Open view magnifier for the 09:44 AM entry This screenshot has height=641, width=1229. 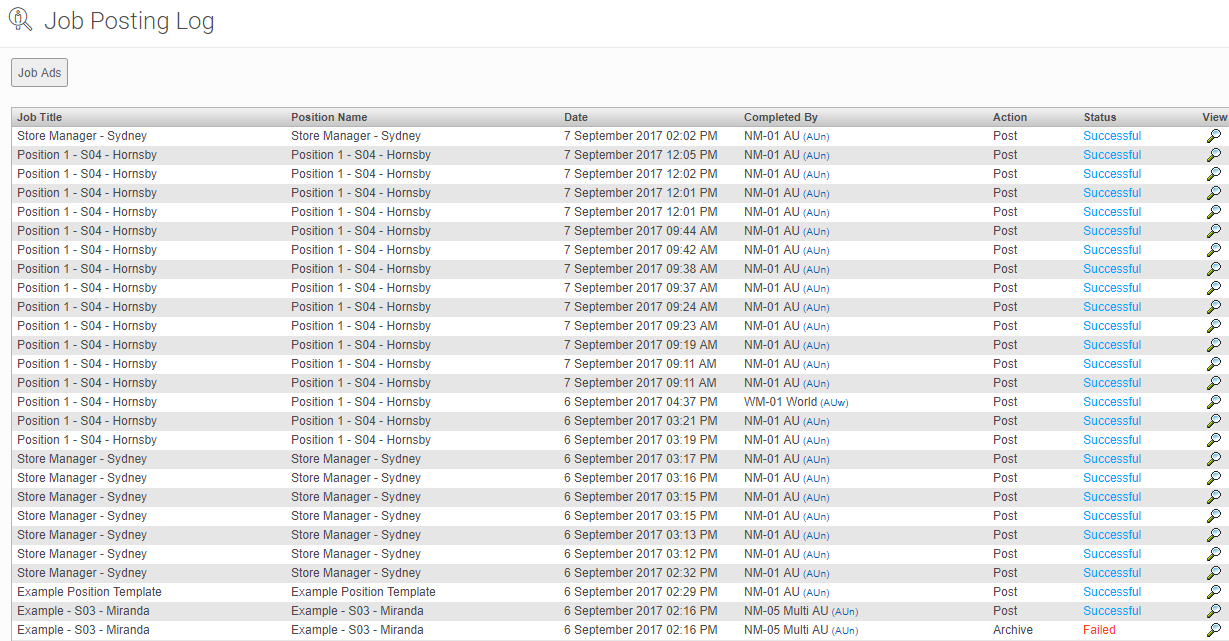pyautogui.click(x=1213, y=231)
